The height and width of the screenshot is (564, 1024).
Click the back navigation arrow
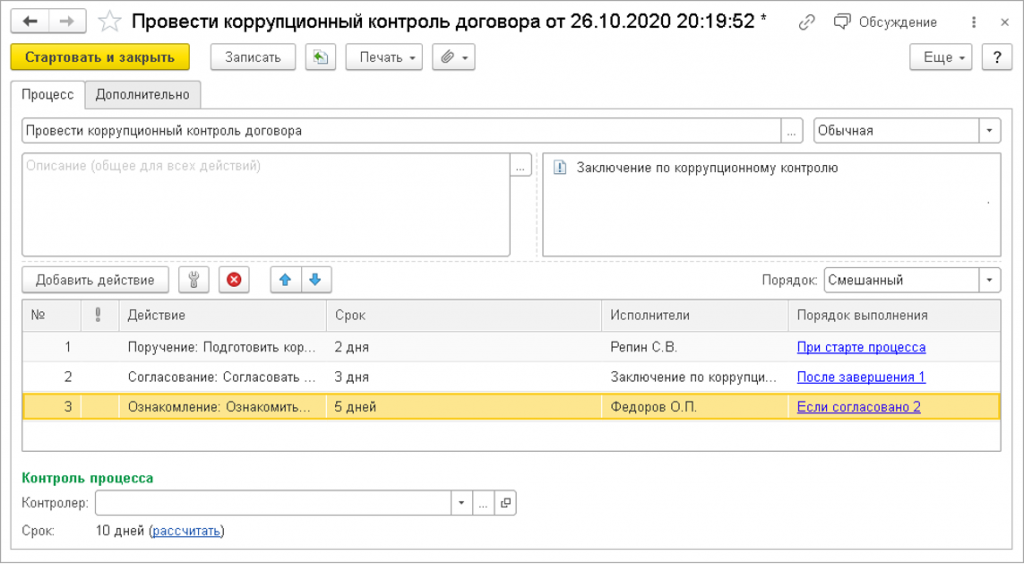coord(30,21)
